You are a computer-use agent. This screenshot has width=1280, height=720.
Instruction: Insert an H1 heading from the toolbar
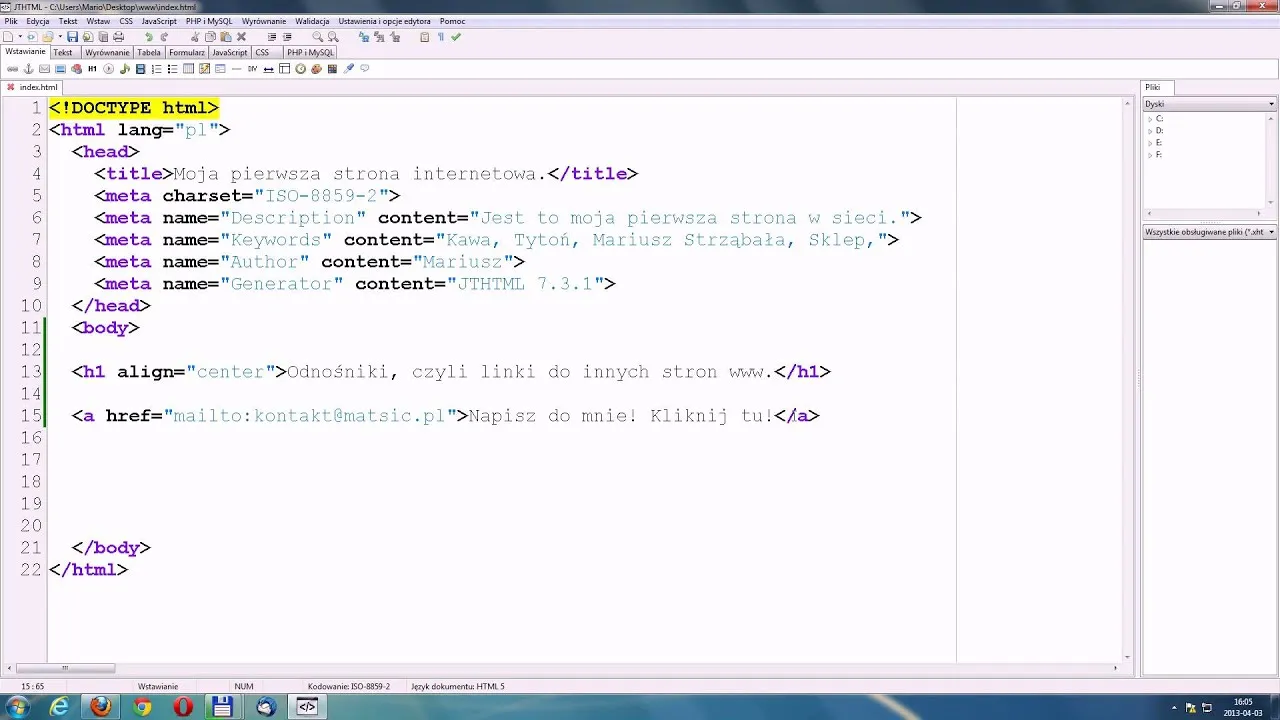pos(92,69)
